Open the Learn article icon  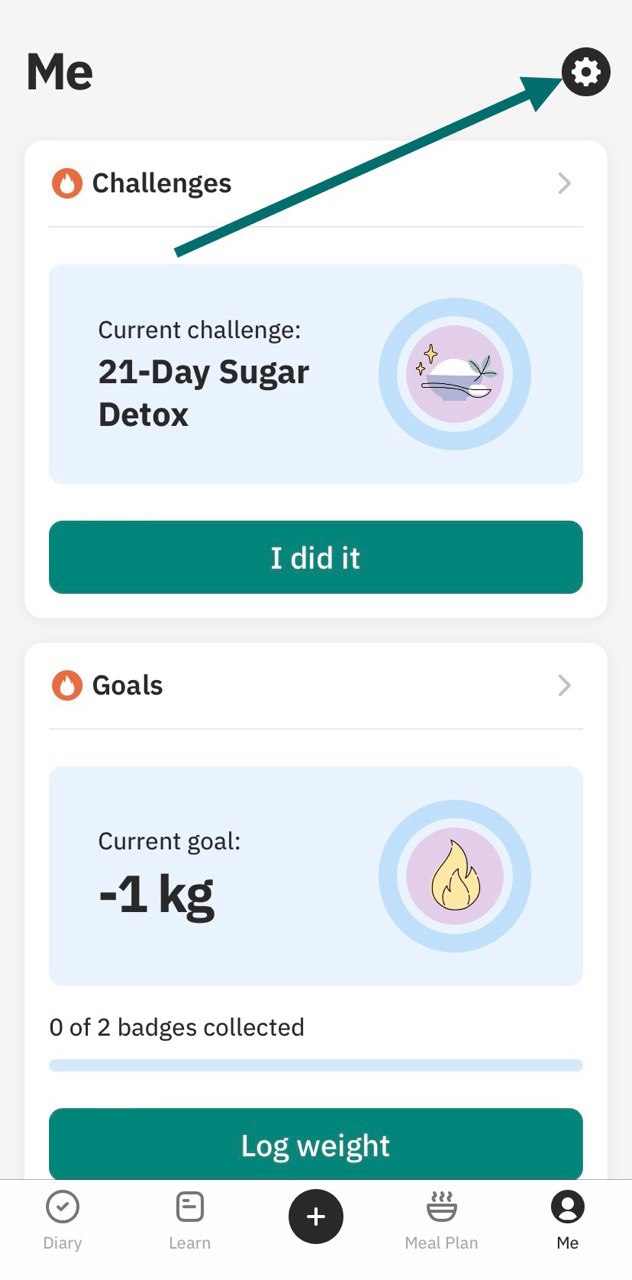click(189, 1208)
